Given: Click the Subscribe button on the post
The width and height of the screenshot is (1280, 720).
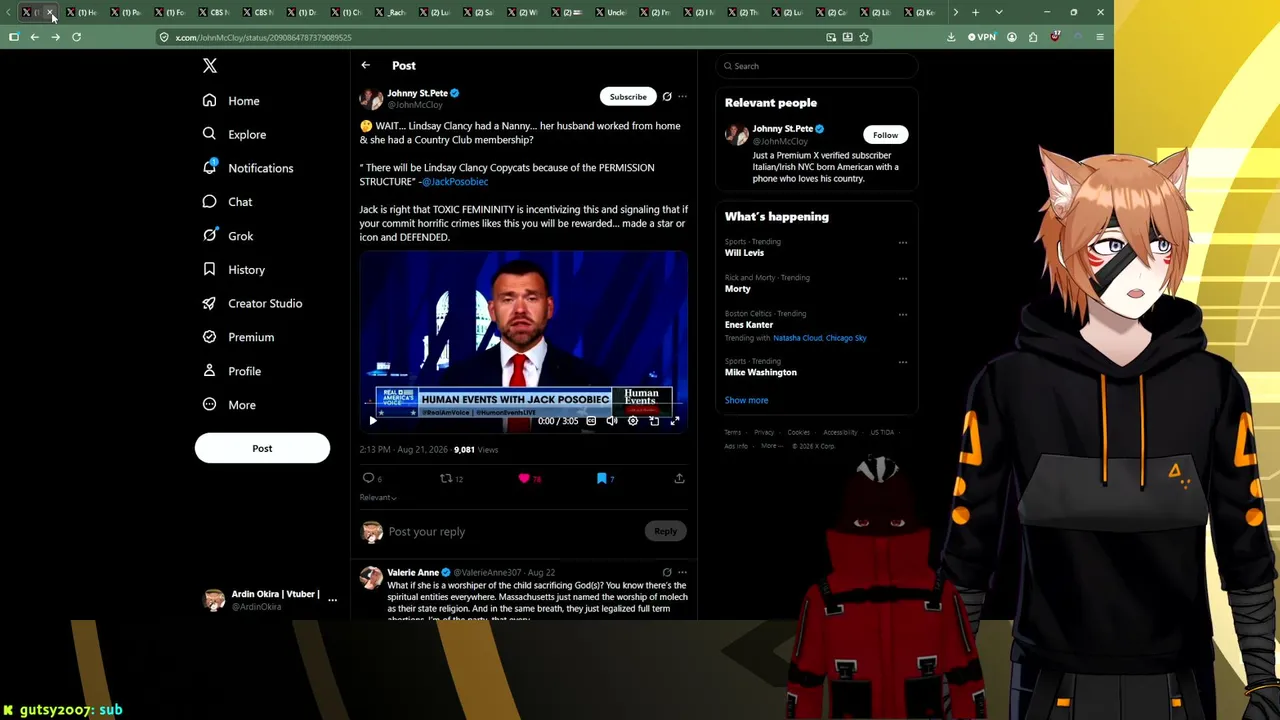Looking at the screenshot, I should click(628, 97).
